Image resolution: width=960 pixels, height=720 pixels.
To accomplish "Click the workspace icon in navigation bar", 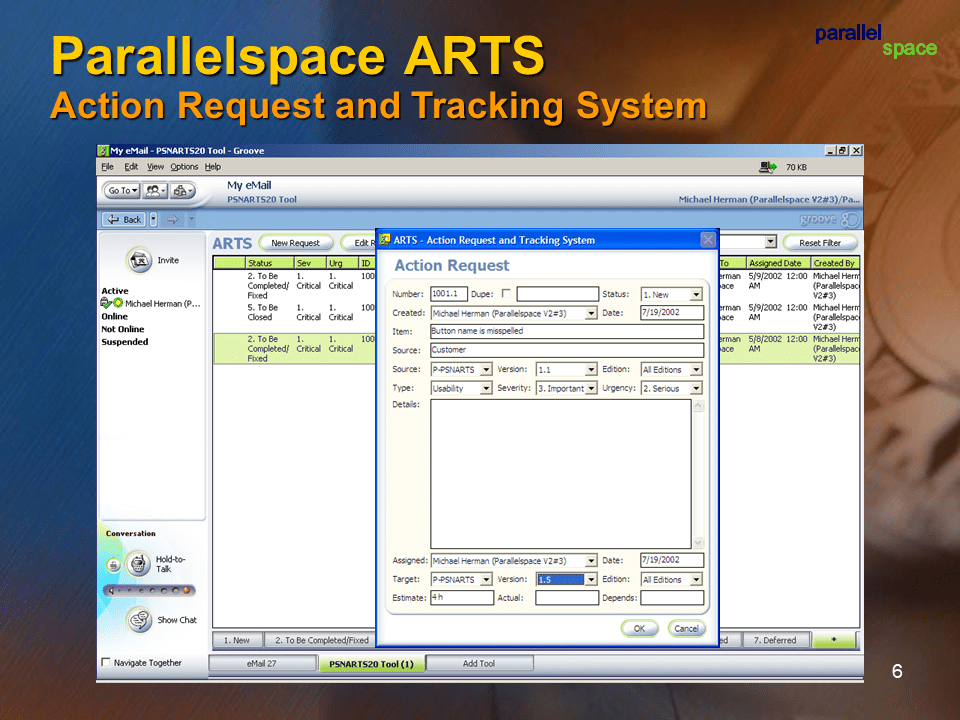I will click(182, 190).
